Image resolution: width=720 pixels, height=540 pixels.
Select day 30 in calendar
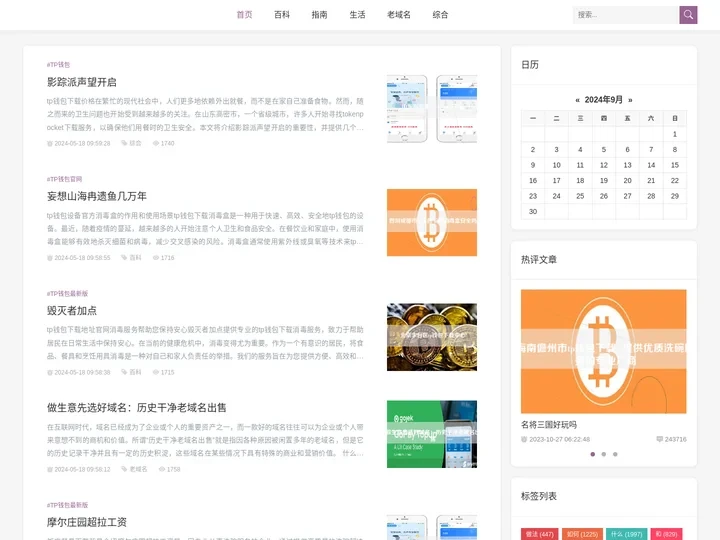tap(533, 212)
